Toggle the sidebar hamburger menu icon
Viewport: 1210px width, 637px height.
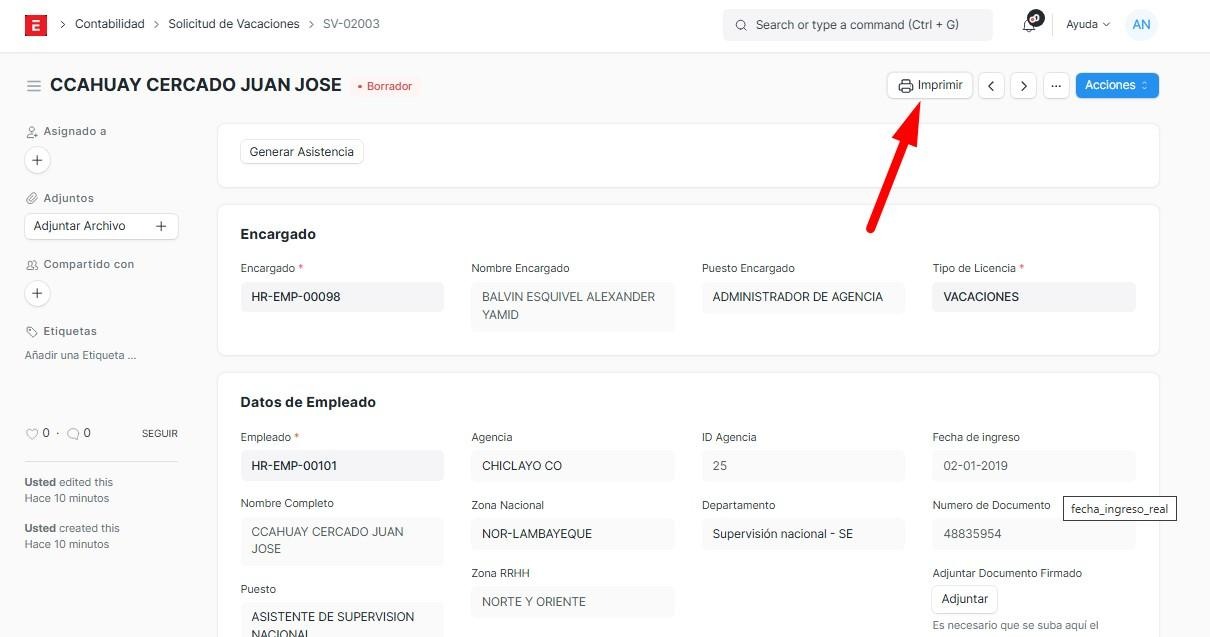(x=34, y=86)
